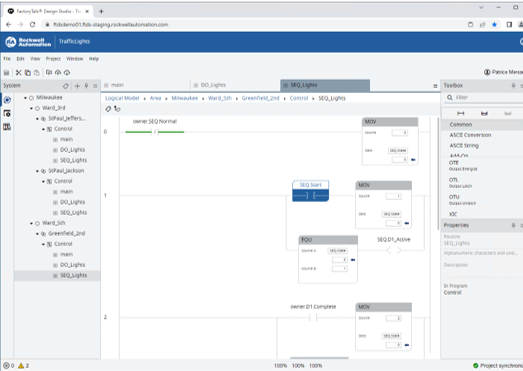
Task: Click the Toolbox Filter search field
Action: click(484, 97)
